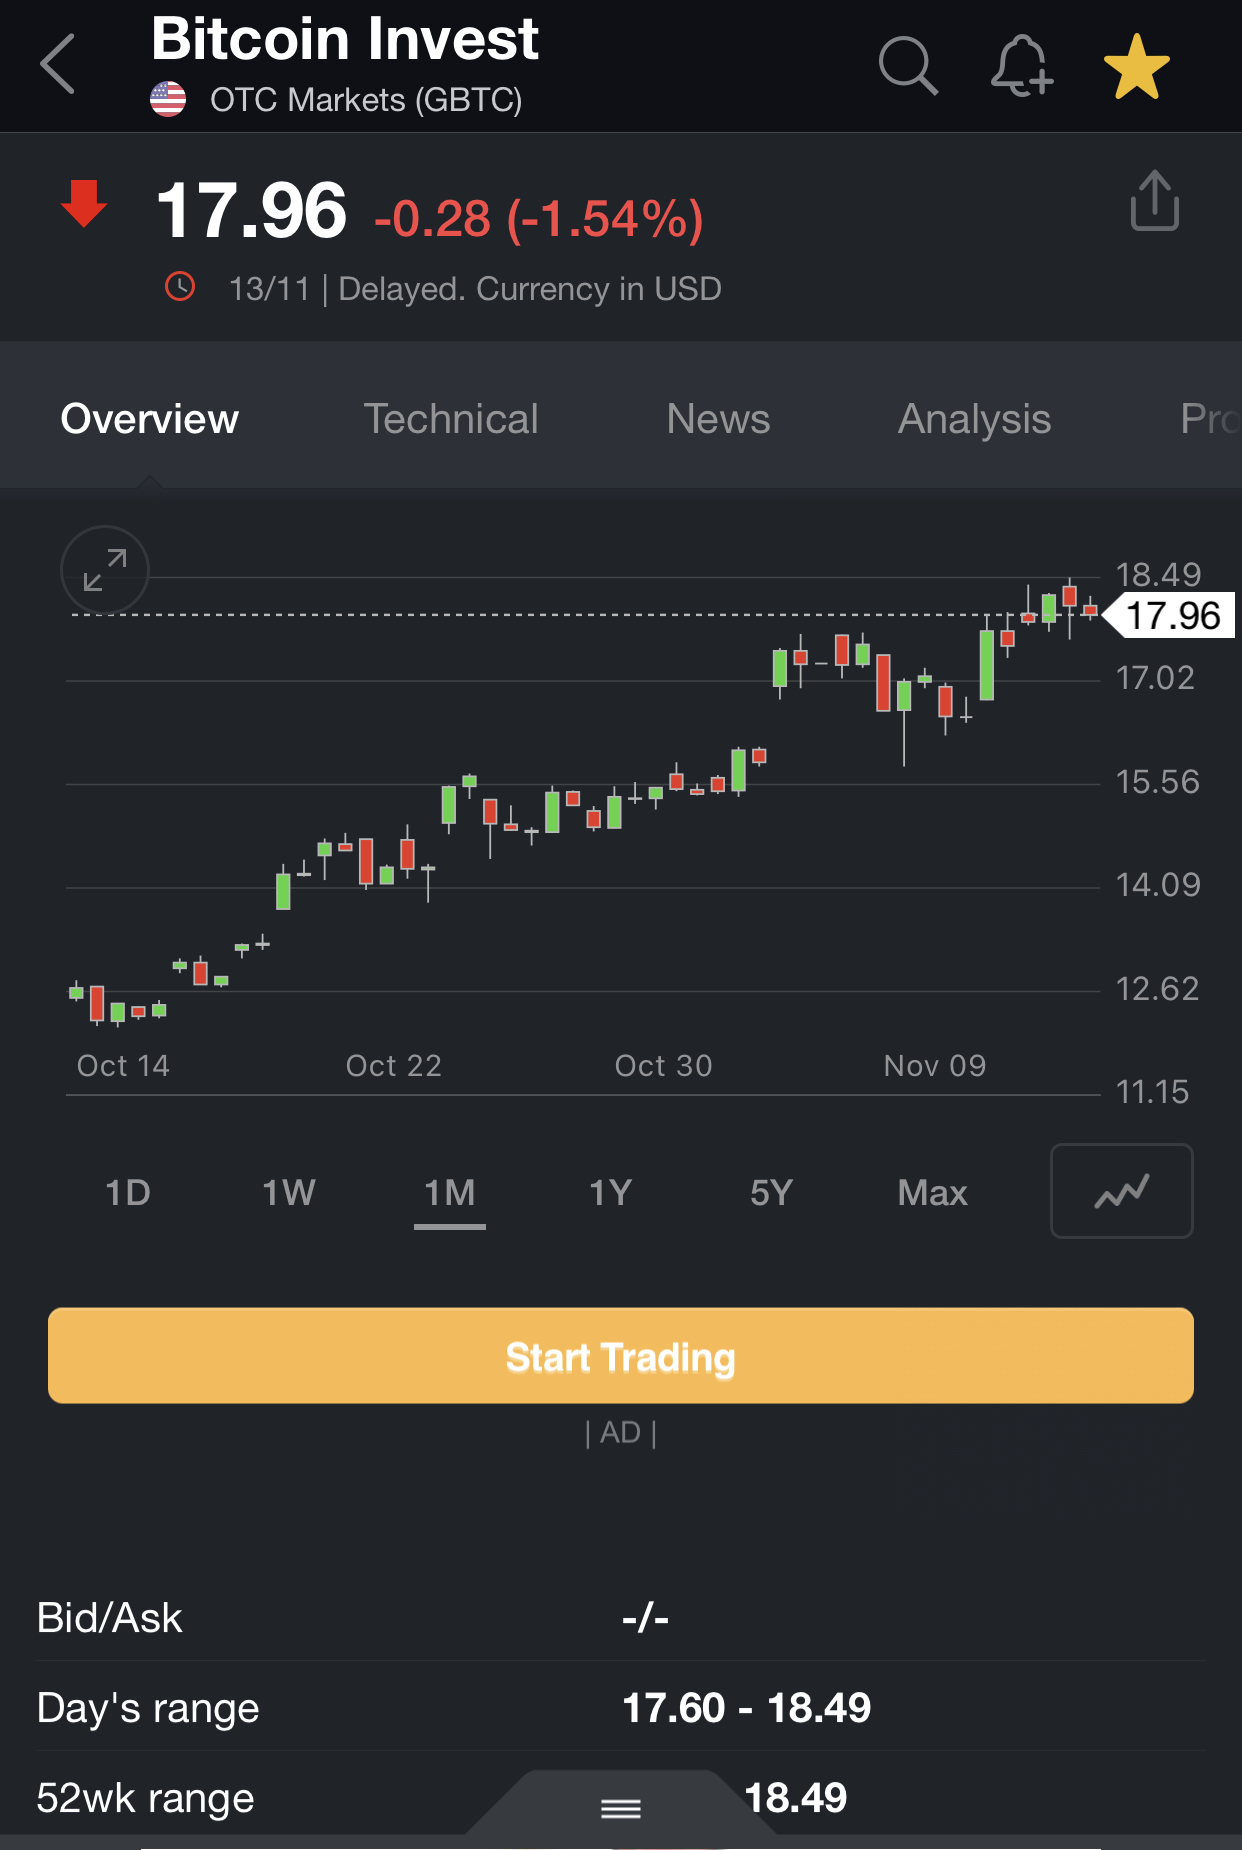This screenshot has width=1242, height=1850.
Task: Open the Technical tab
Action: tap(450, 419)
